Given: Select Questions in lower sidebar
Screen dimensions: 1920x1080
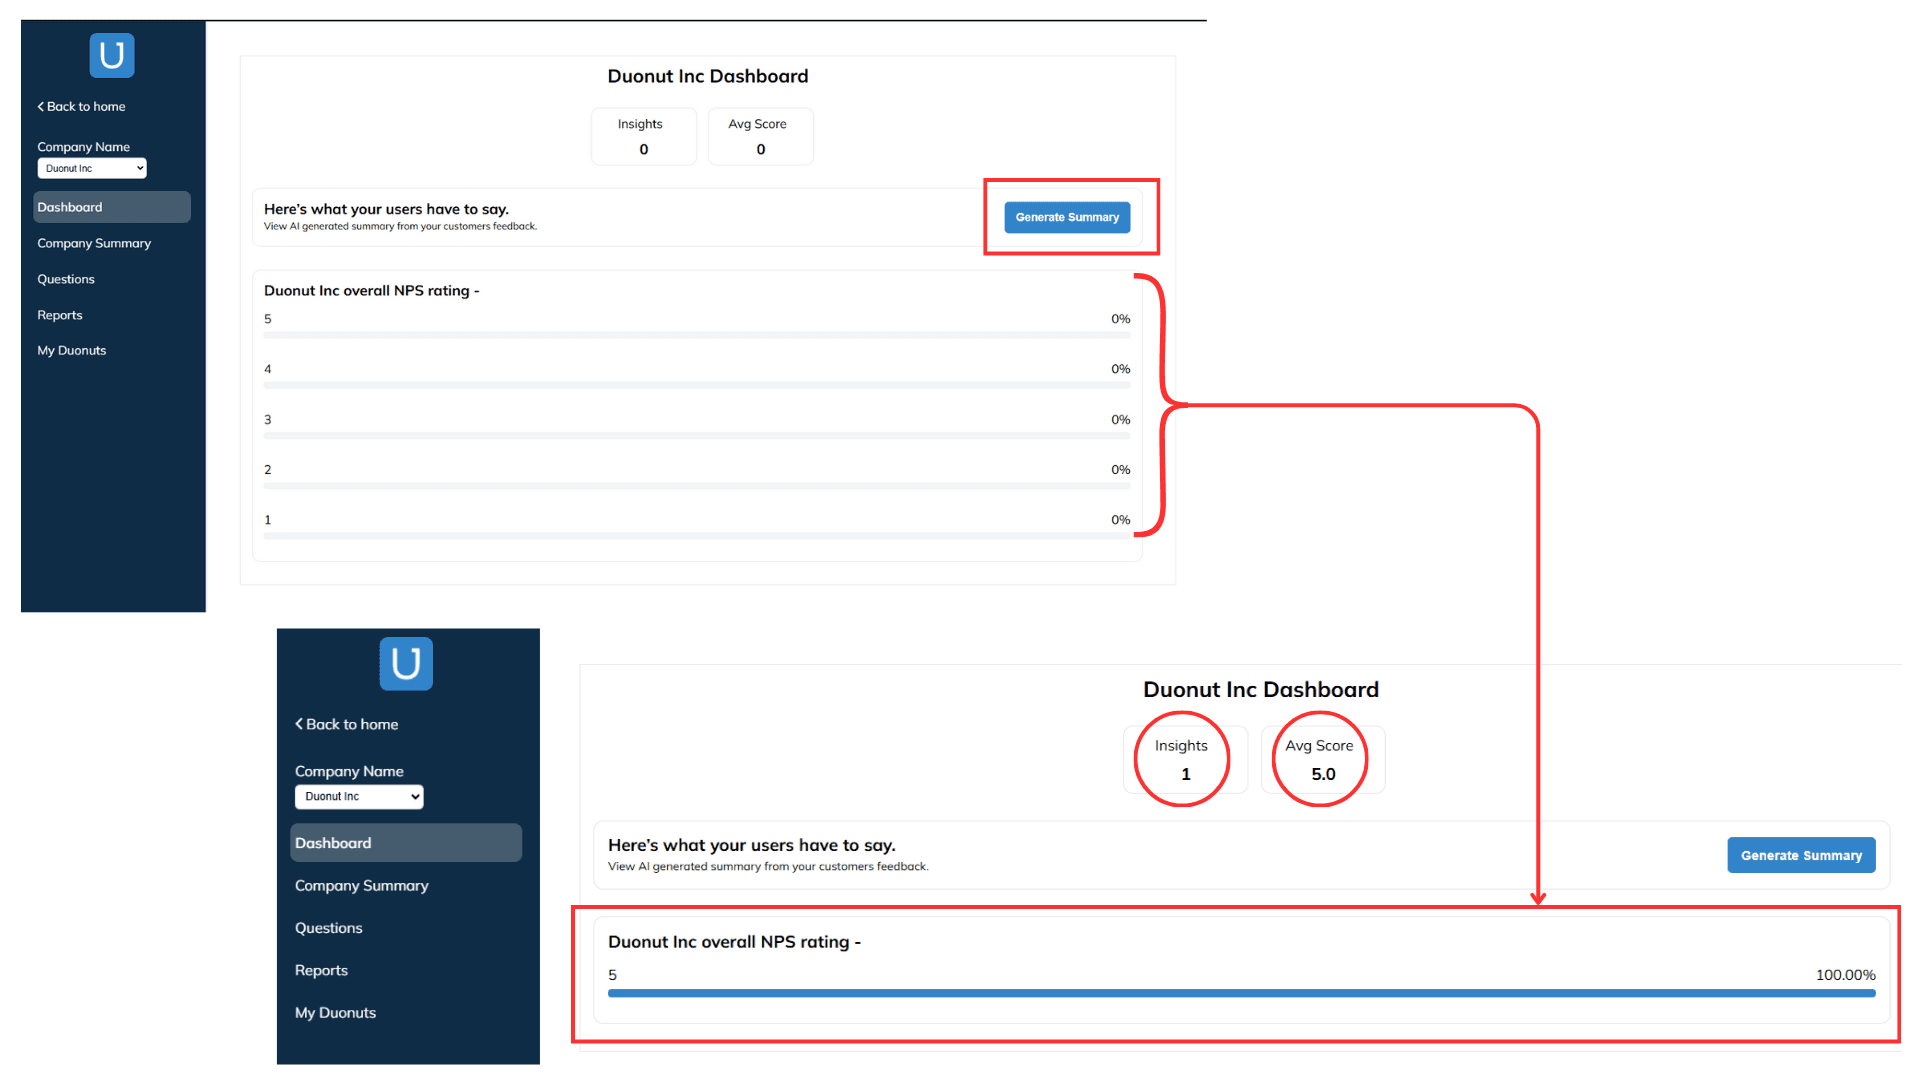Looking at the screenshot, I should 328,928.
